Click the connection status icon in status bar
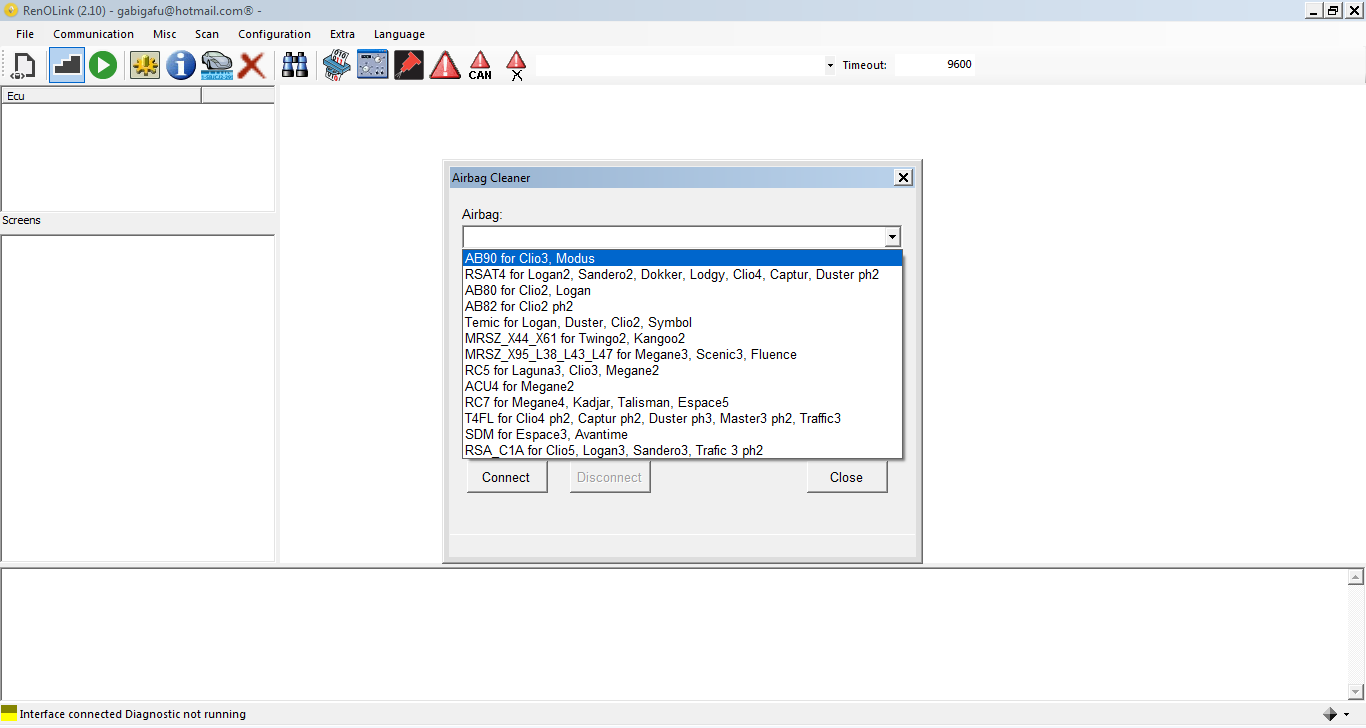The height and width of the screenshot is (728, 1366). (x=9, y=713)
